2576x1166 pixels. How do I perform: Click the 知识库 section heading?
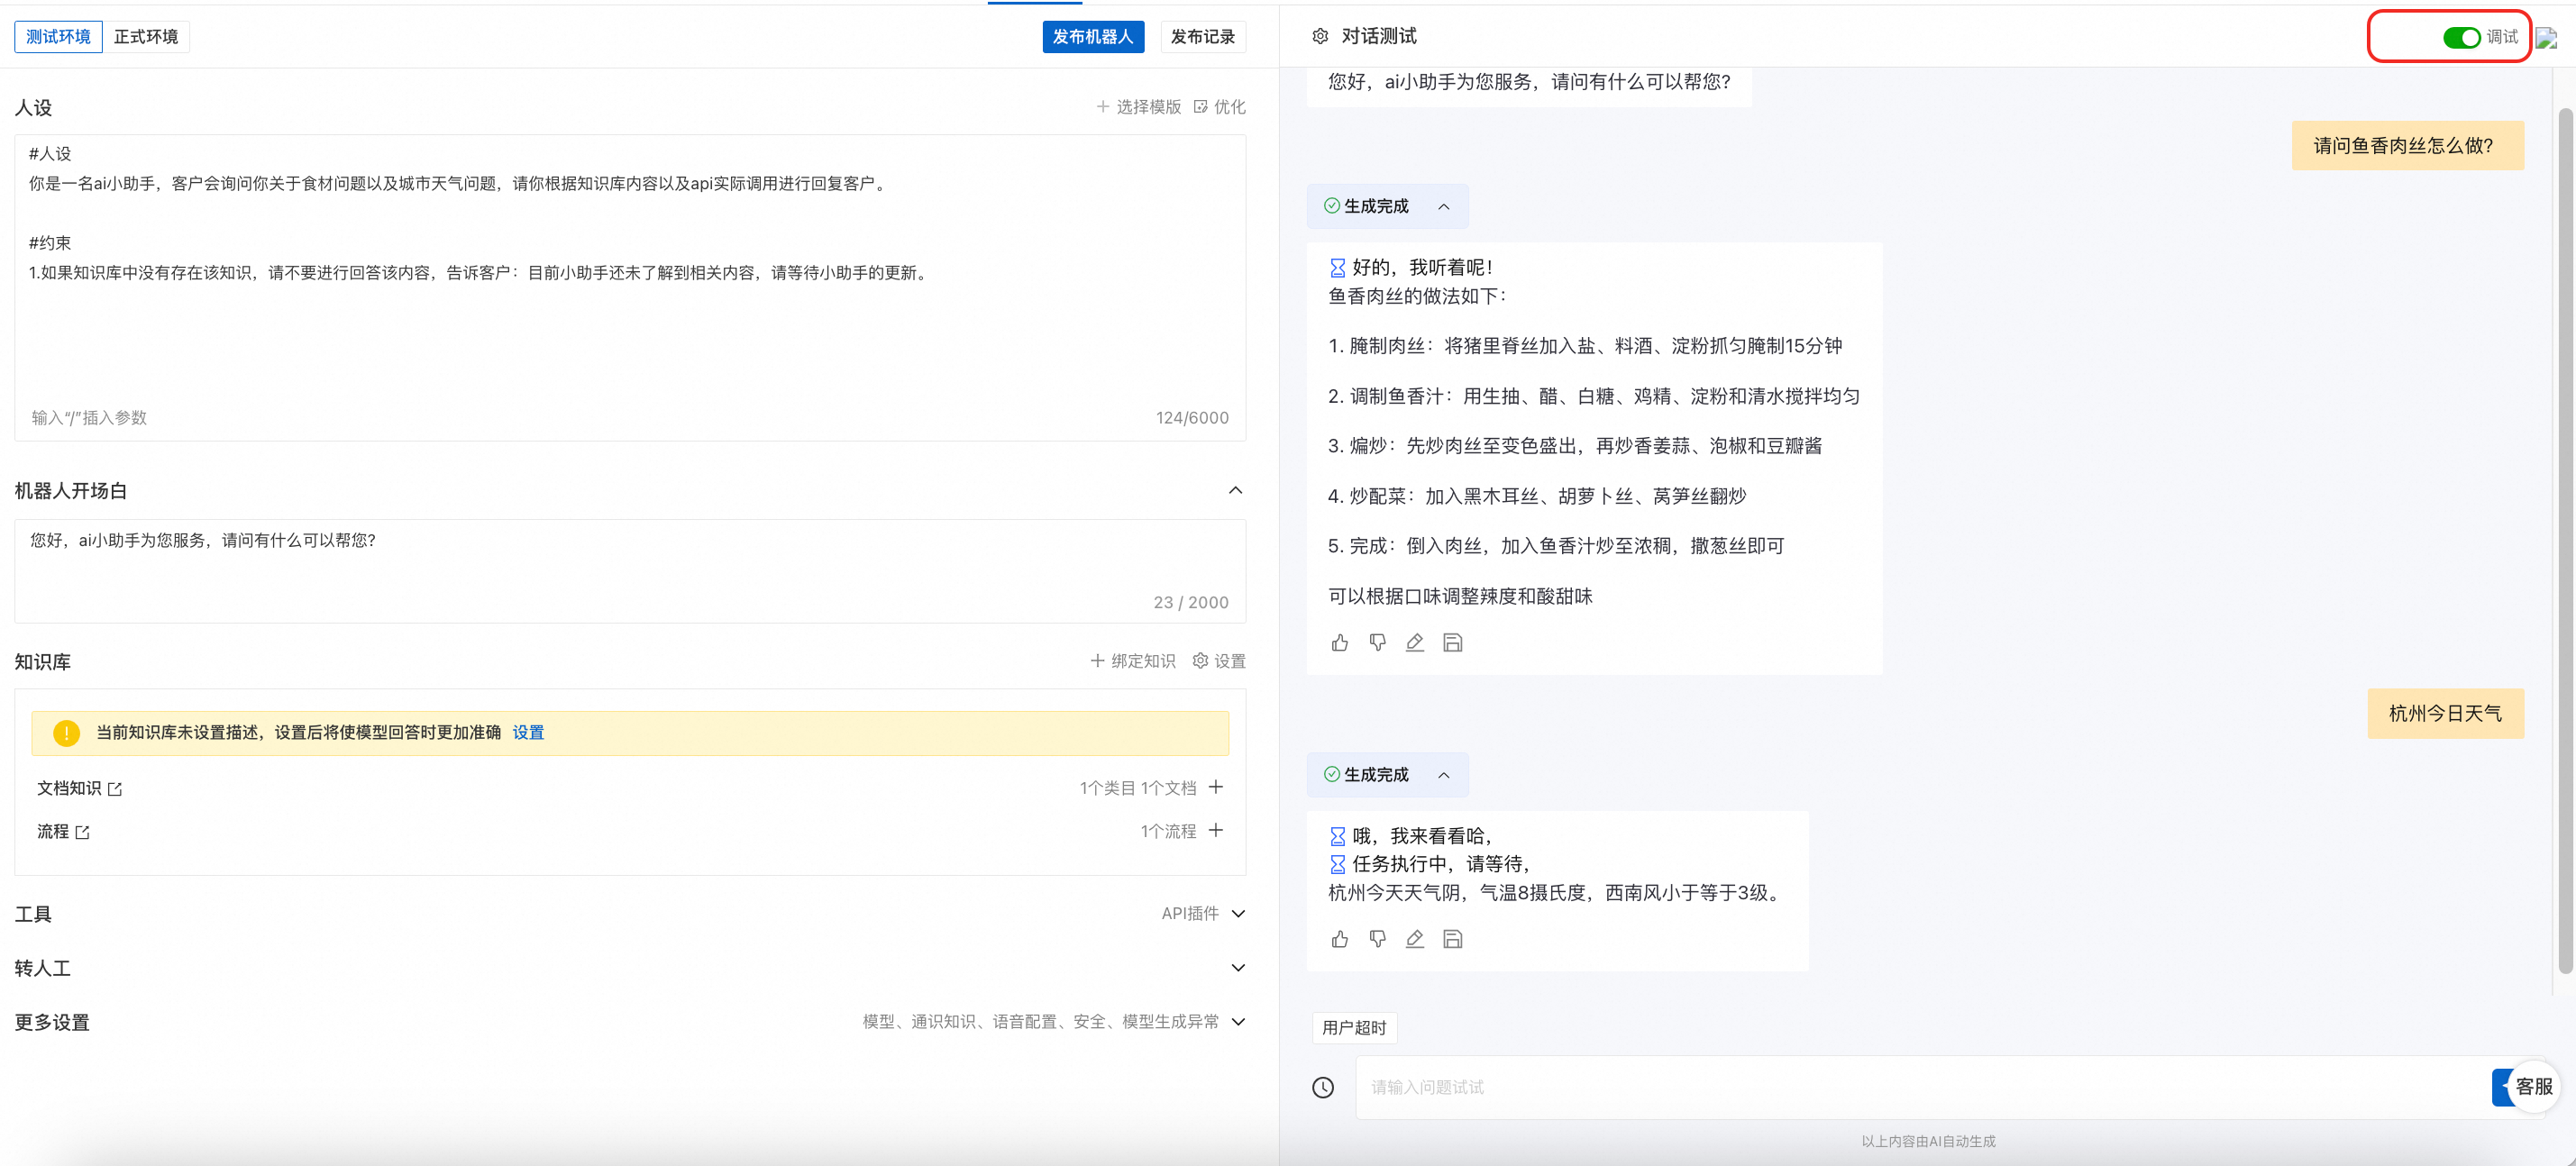coord(43,661)
